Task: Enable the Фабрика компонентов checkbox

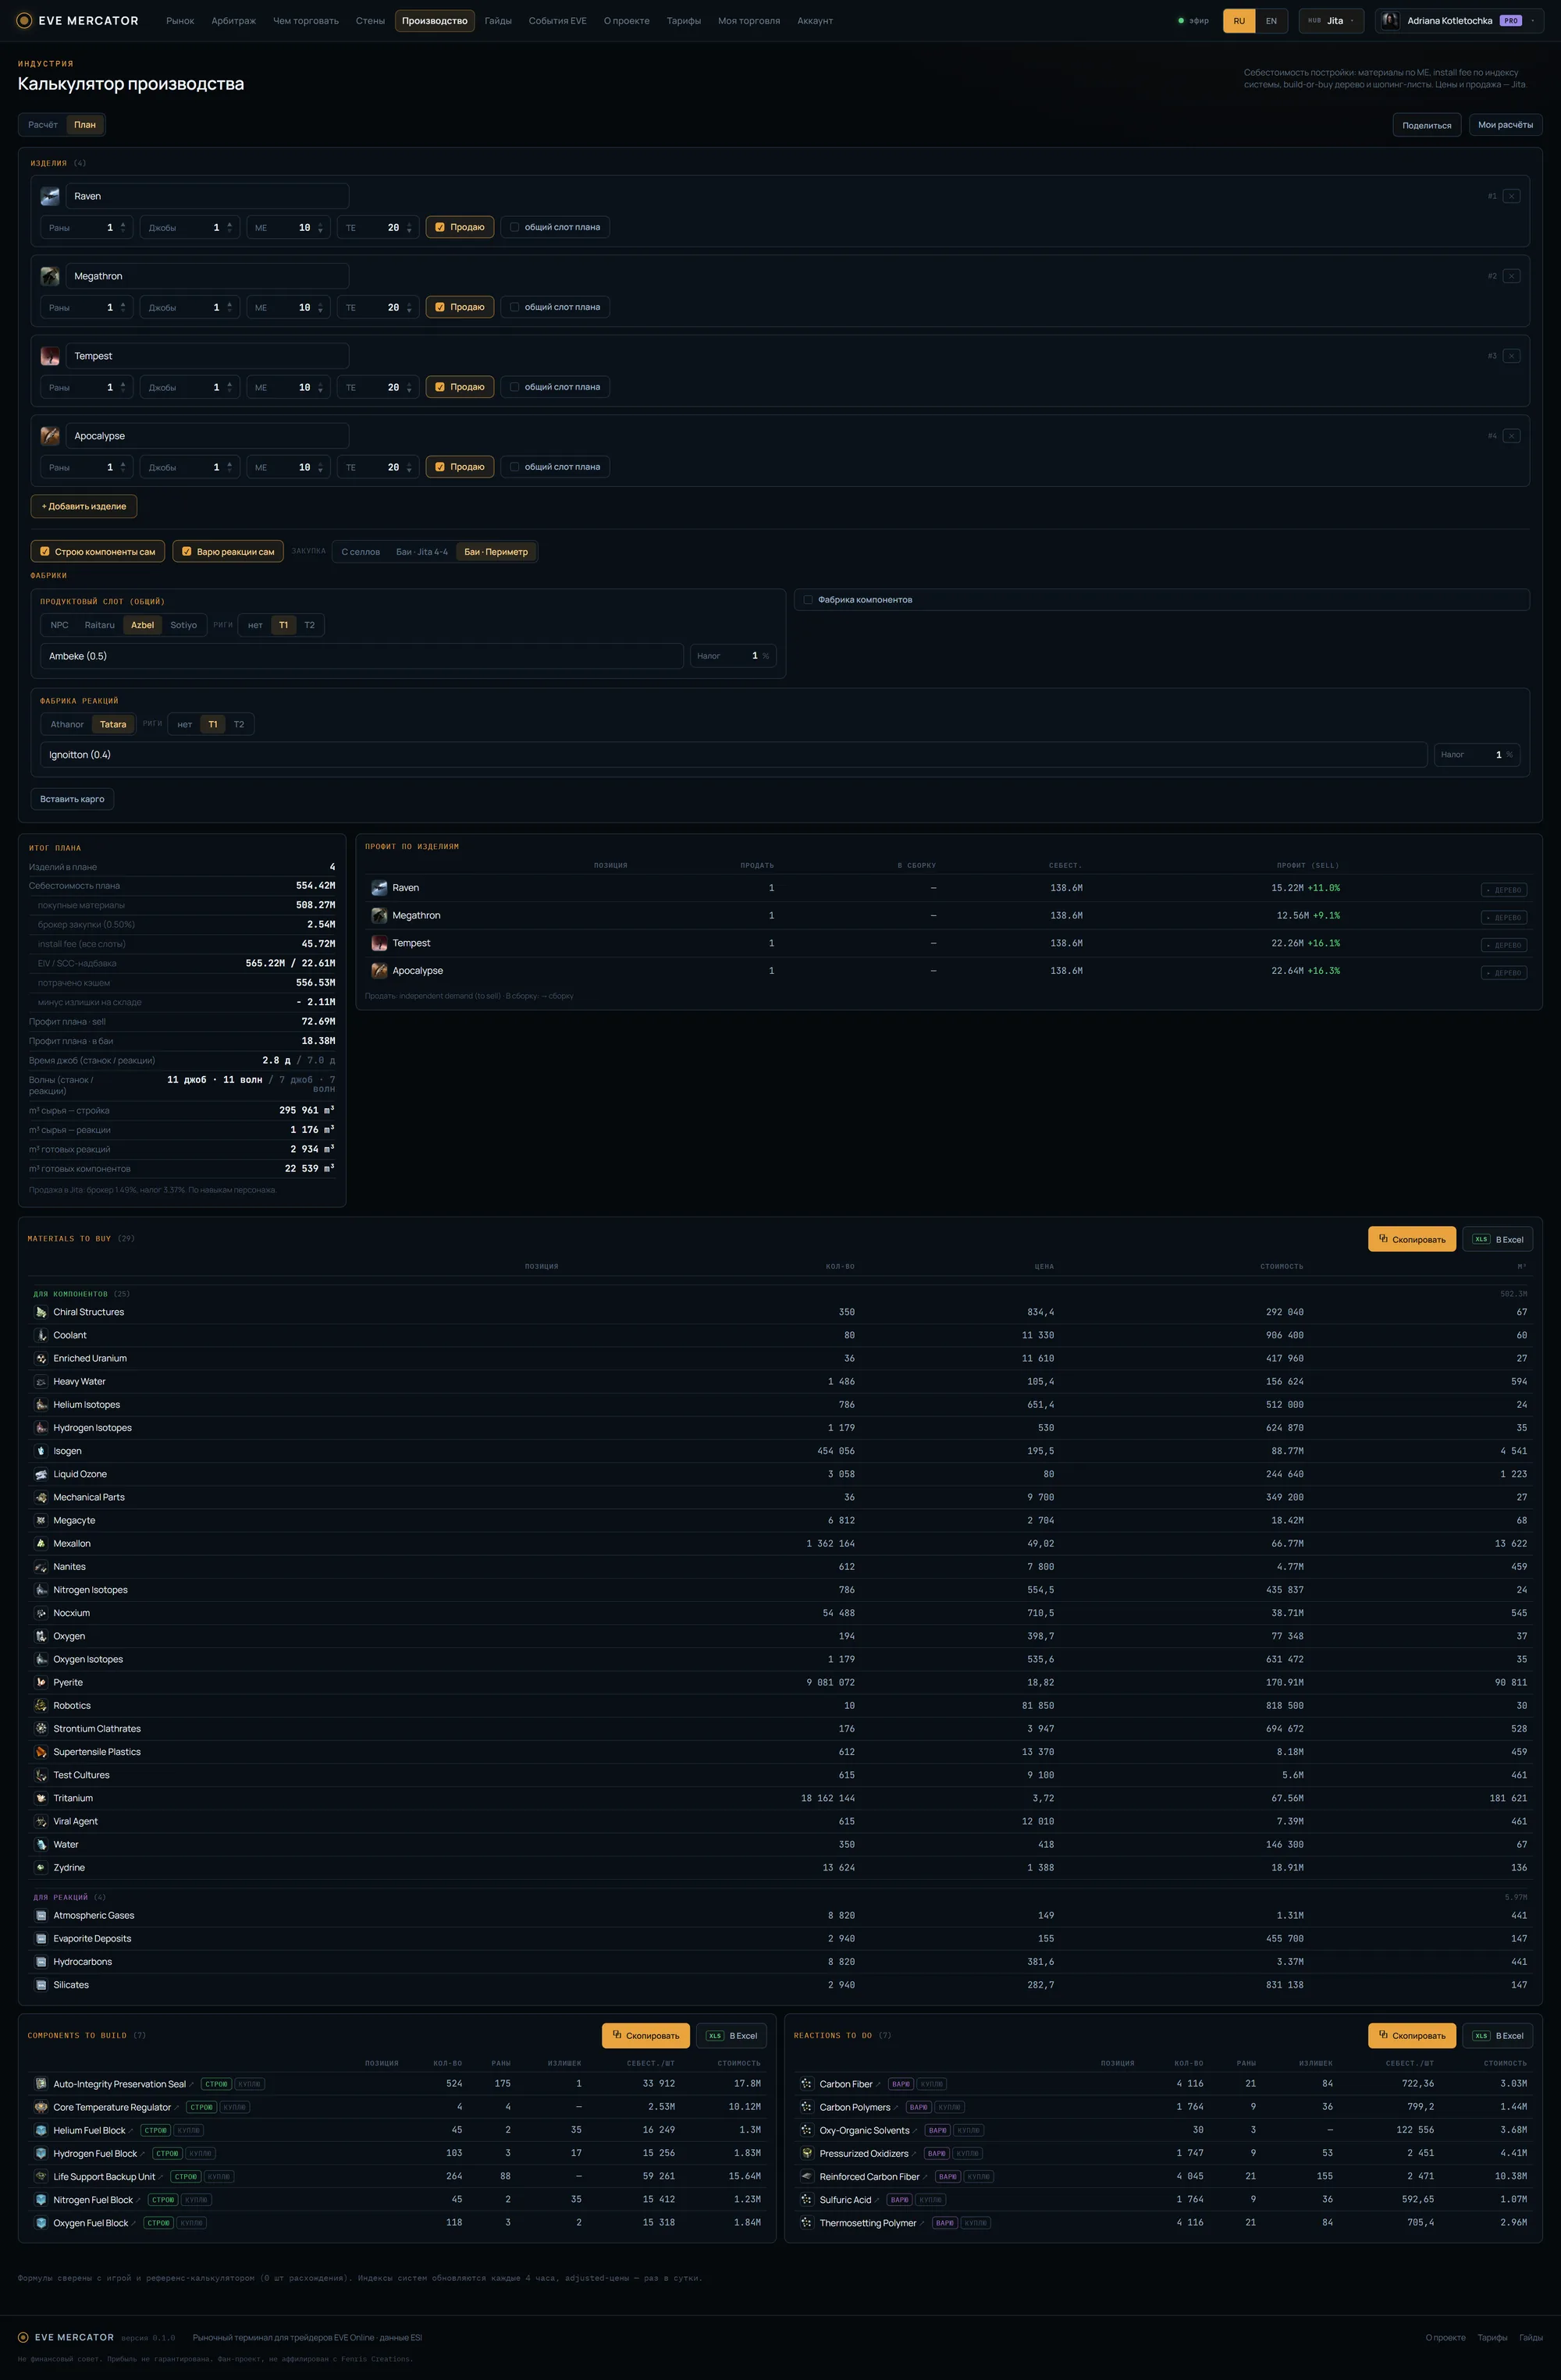Action: [808, 600]
